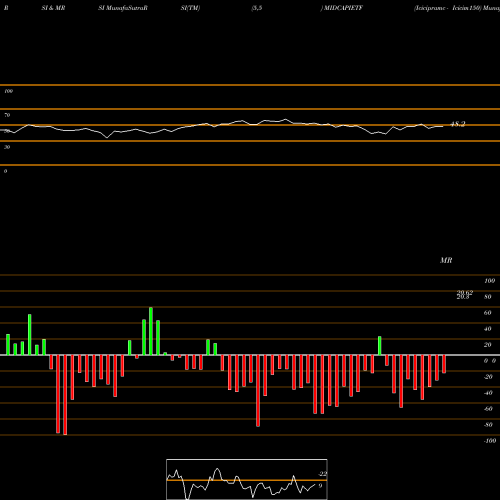Viewport: 500px width, 500px height.
Task: Click the 9 value in mini chart
Action: click(x=320, y=486)
